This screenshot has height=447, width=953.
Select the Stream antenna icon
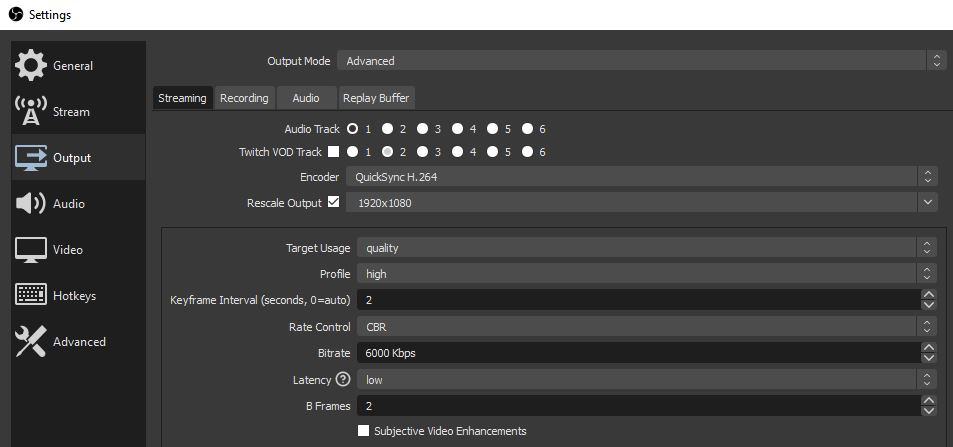31,112
